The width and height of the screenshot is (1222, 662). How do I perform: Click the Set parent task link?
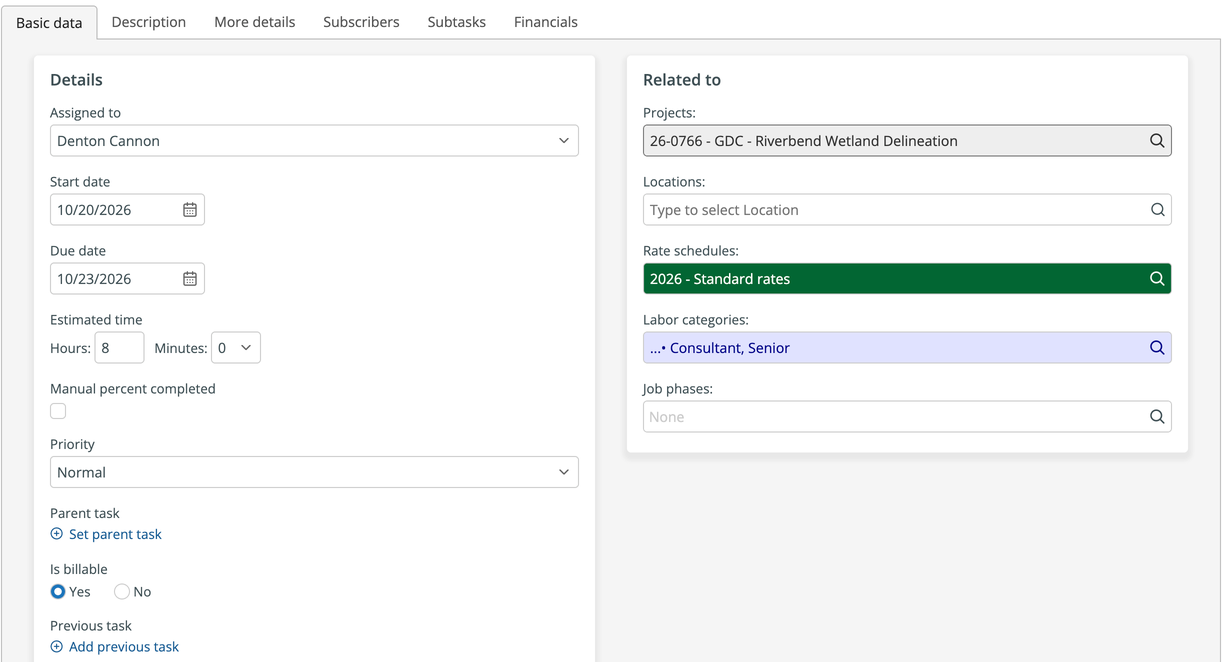coord(115,534)
